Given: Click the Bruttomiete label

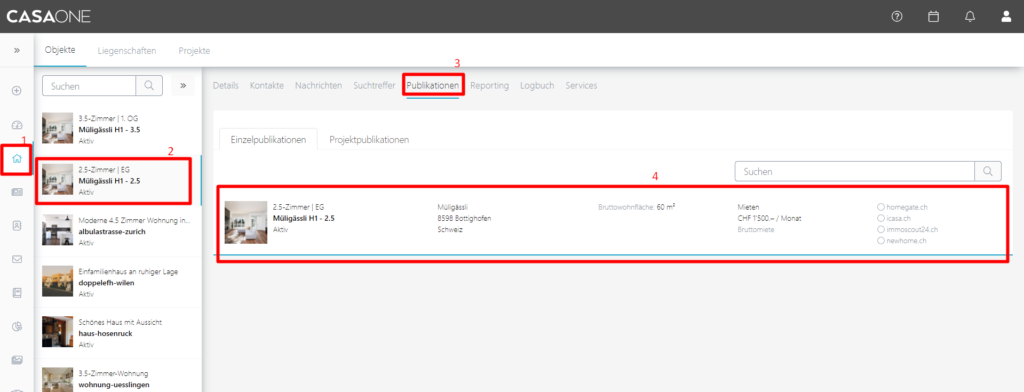Looking at the screenshot, I should coord(756,229).
